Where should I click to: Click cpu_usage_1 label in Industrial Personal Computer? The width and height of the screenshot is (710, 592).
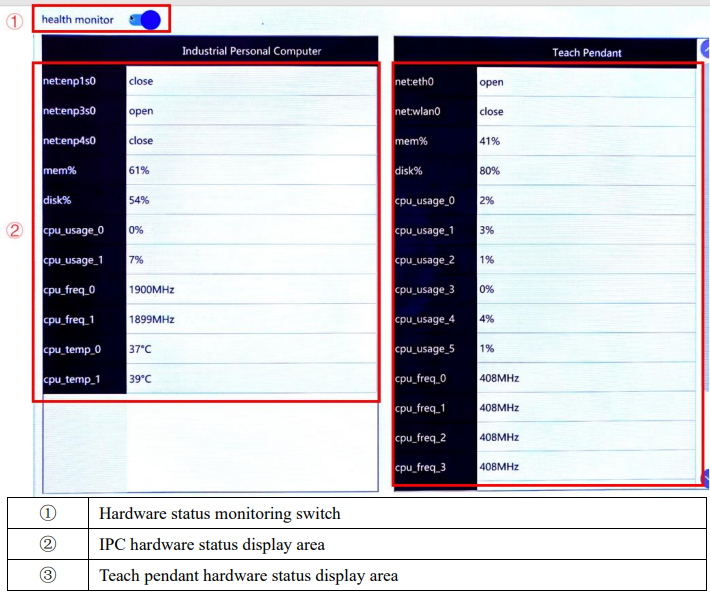73,260
